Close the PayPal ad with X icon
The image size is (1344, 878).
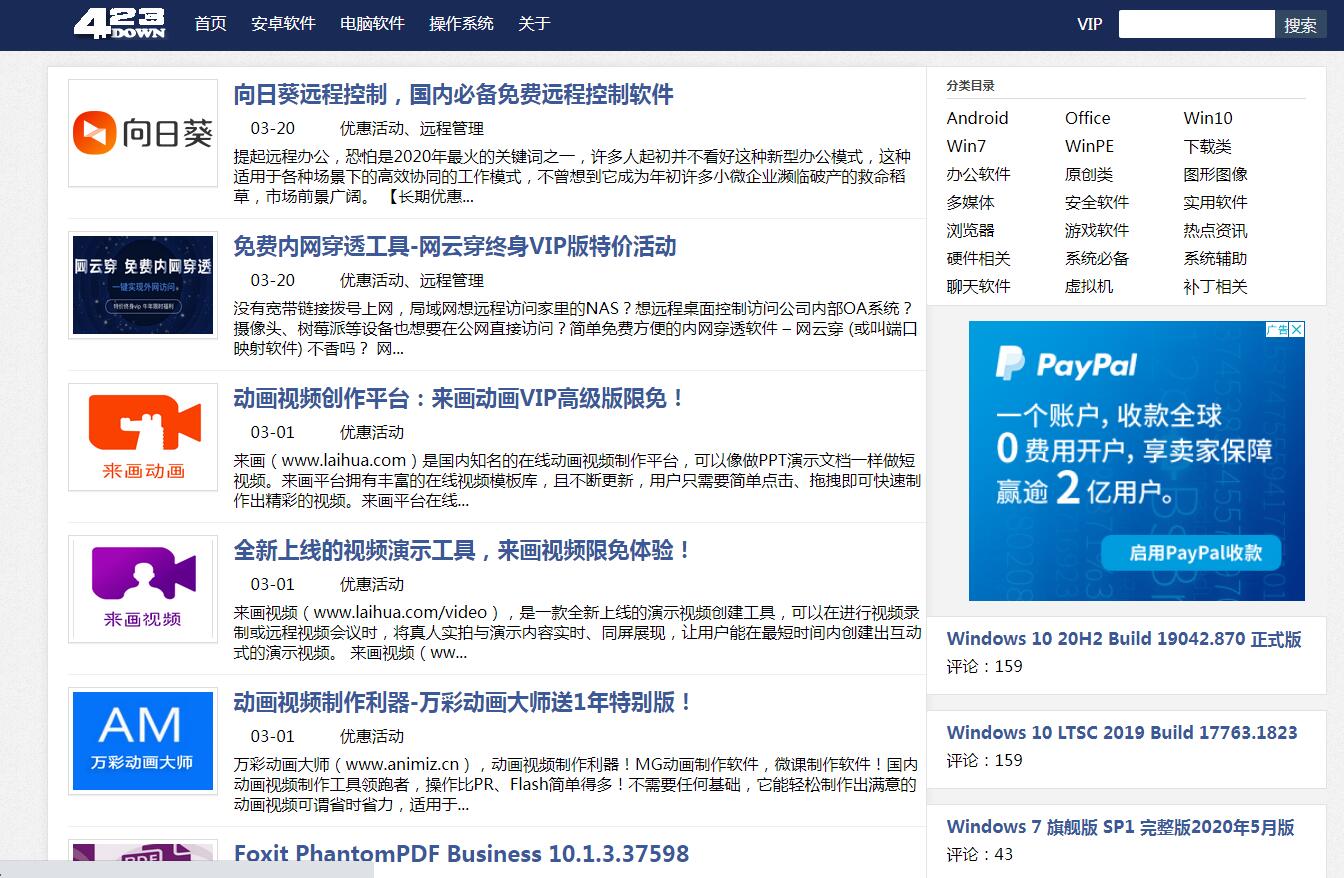(x=1297, y=329)
